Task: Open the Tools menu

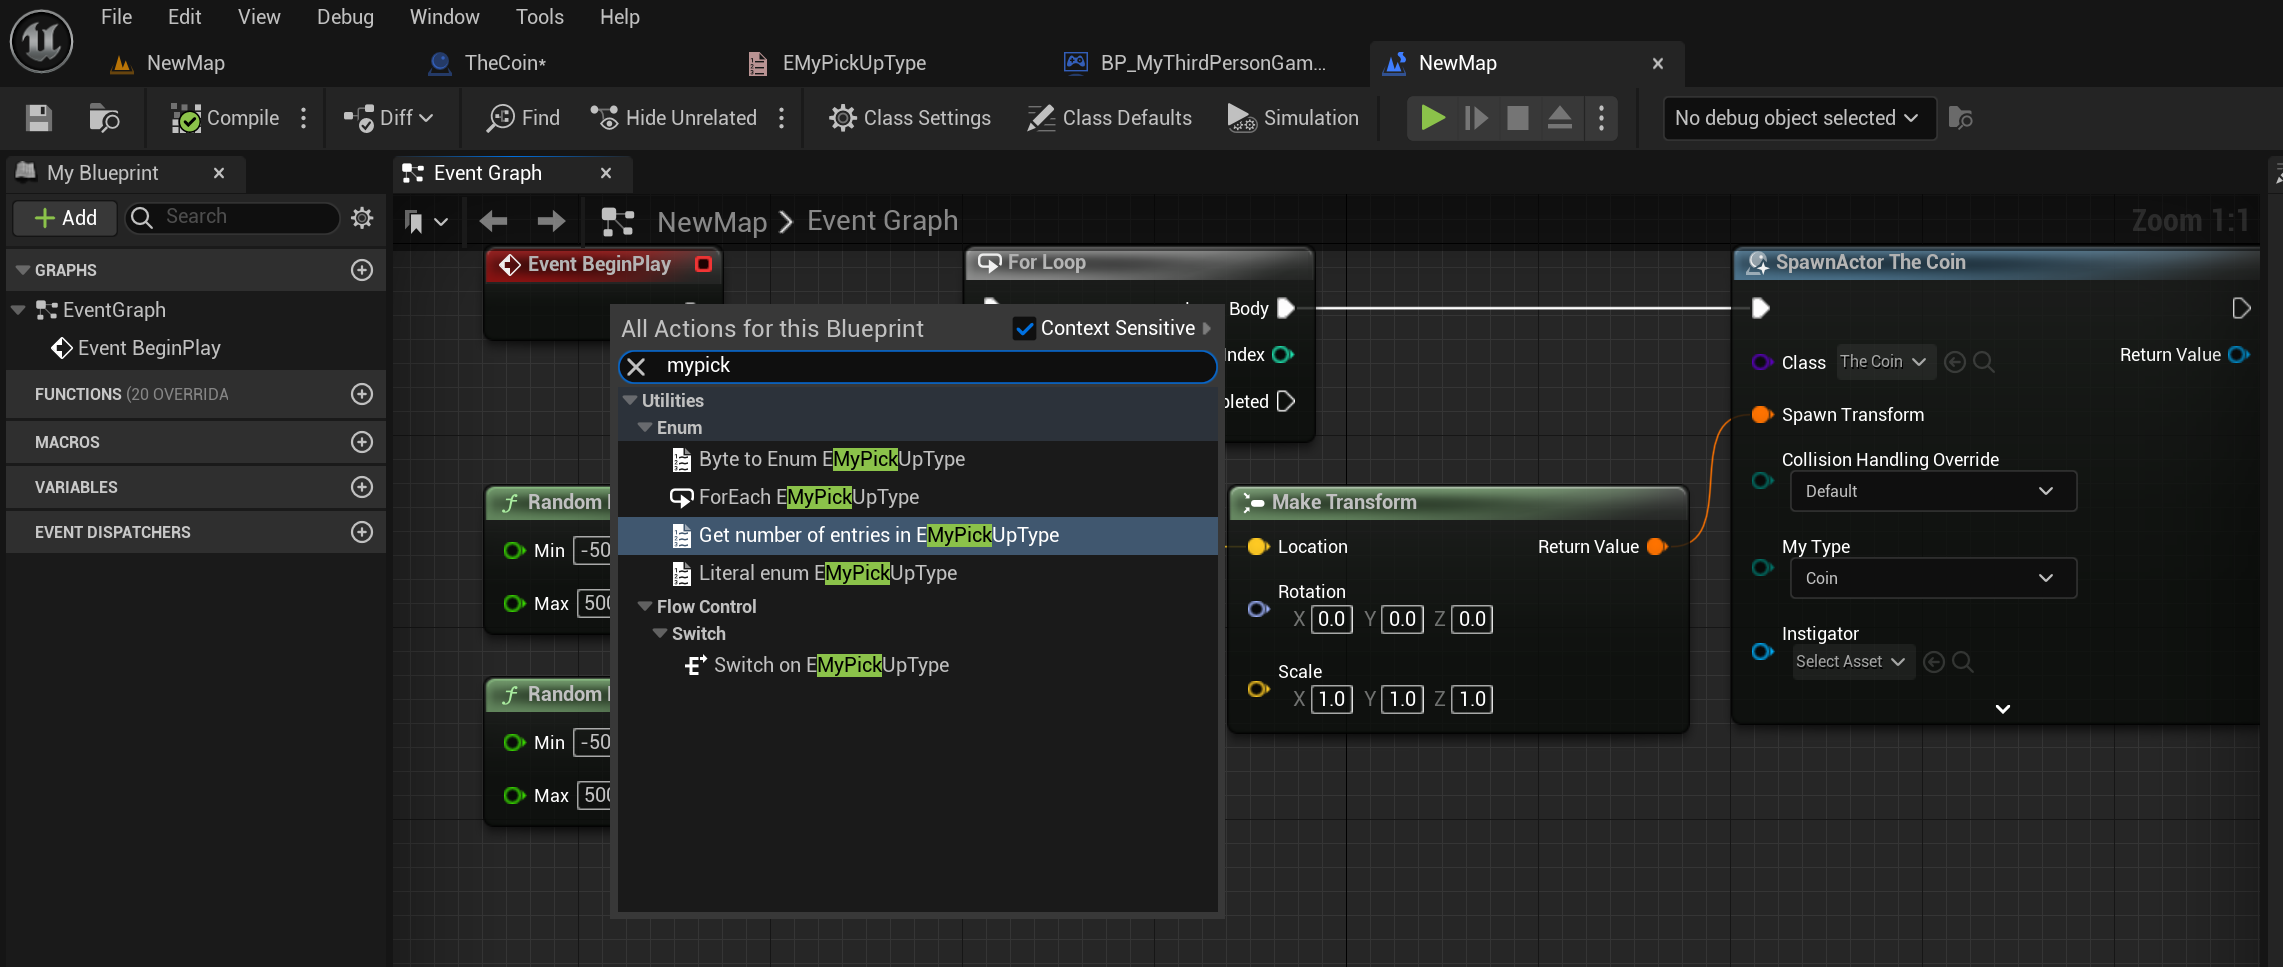Action: point(539,17)
